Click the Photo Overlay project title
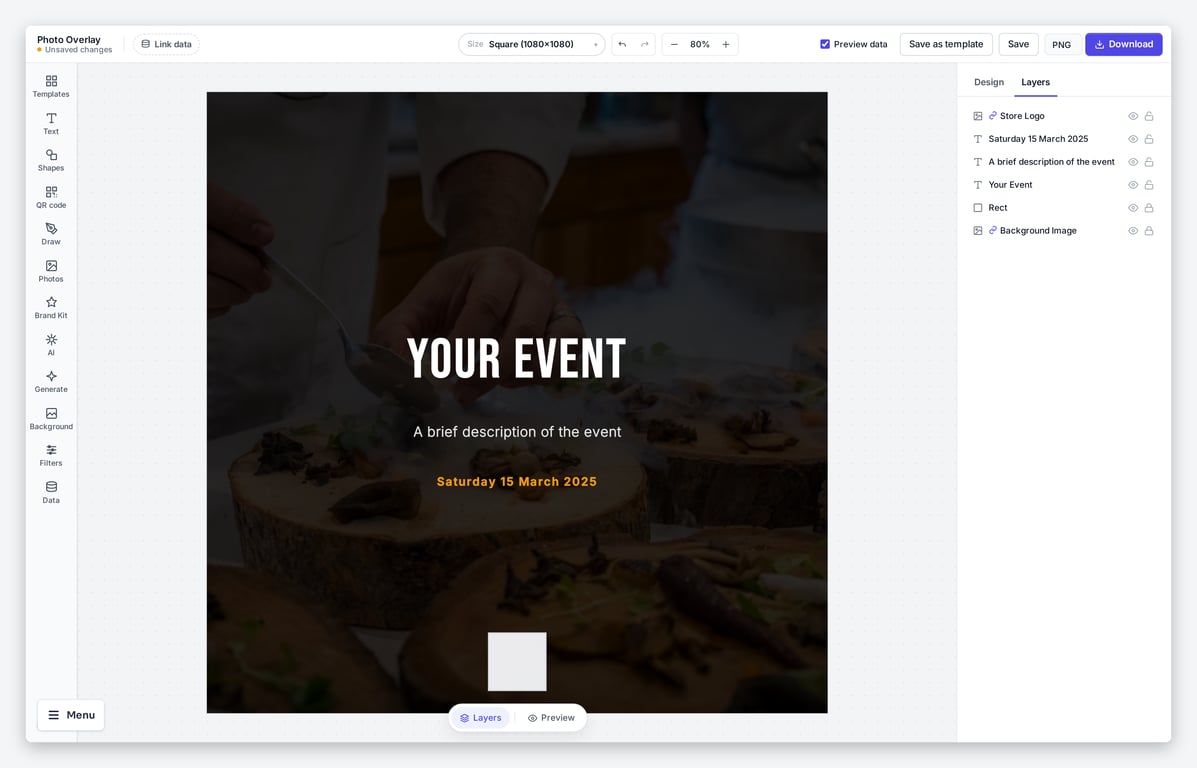 tap(69, 40)
